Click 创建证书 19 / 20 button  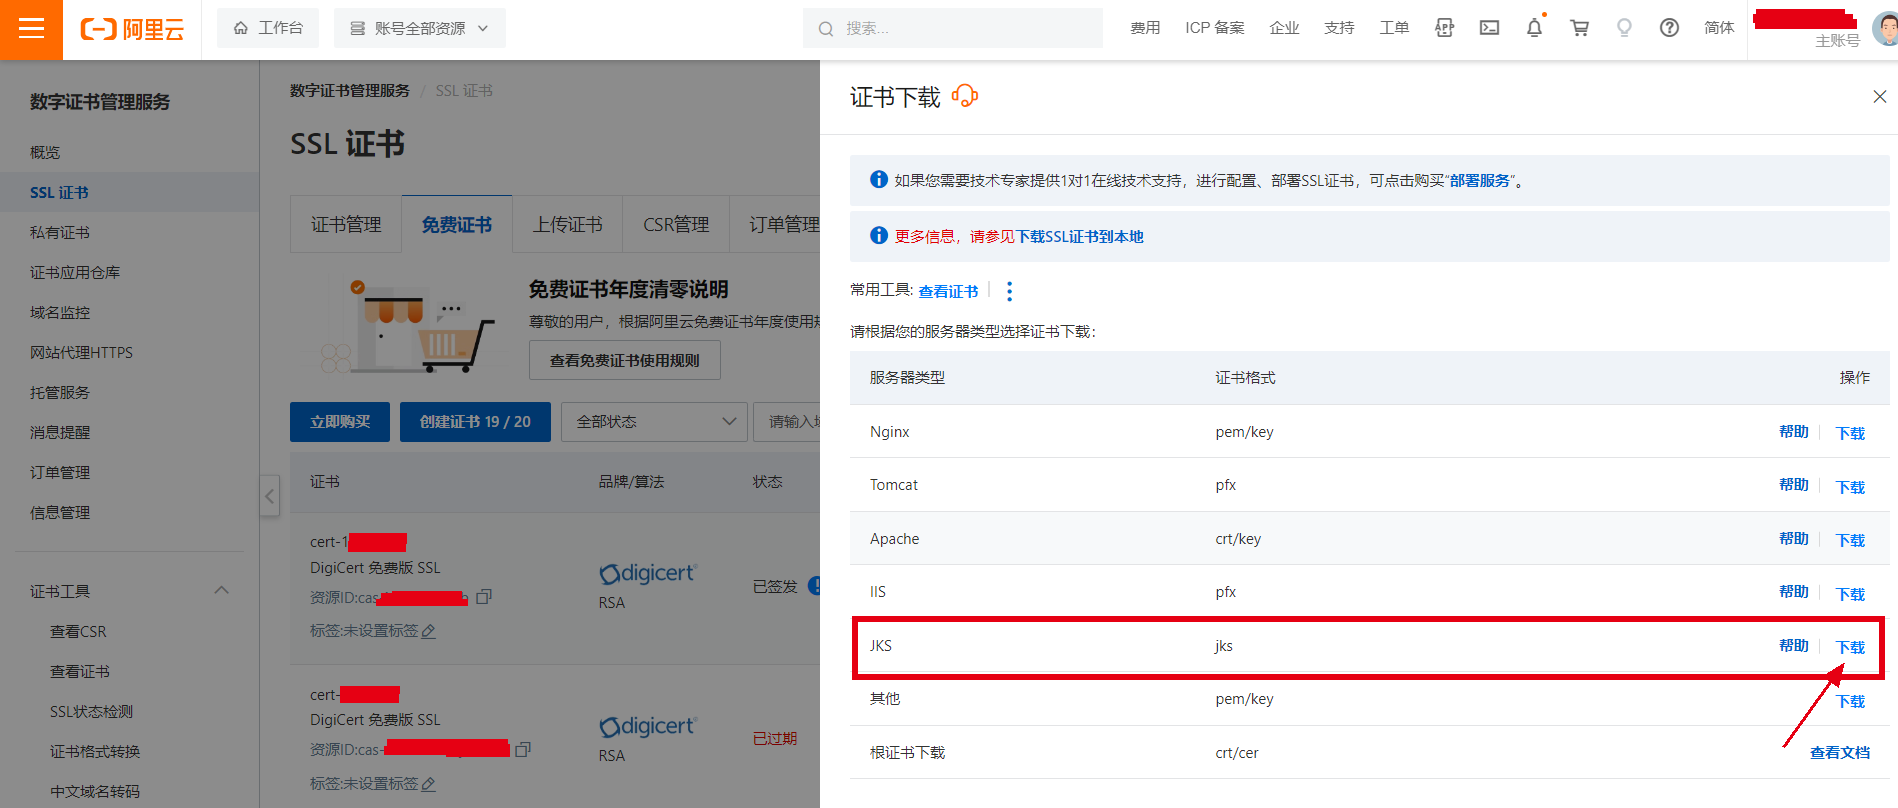click(x=475, y=422)
